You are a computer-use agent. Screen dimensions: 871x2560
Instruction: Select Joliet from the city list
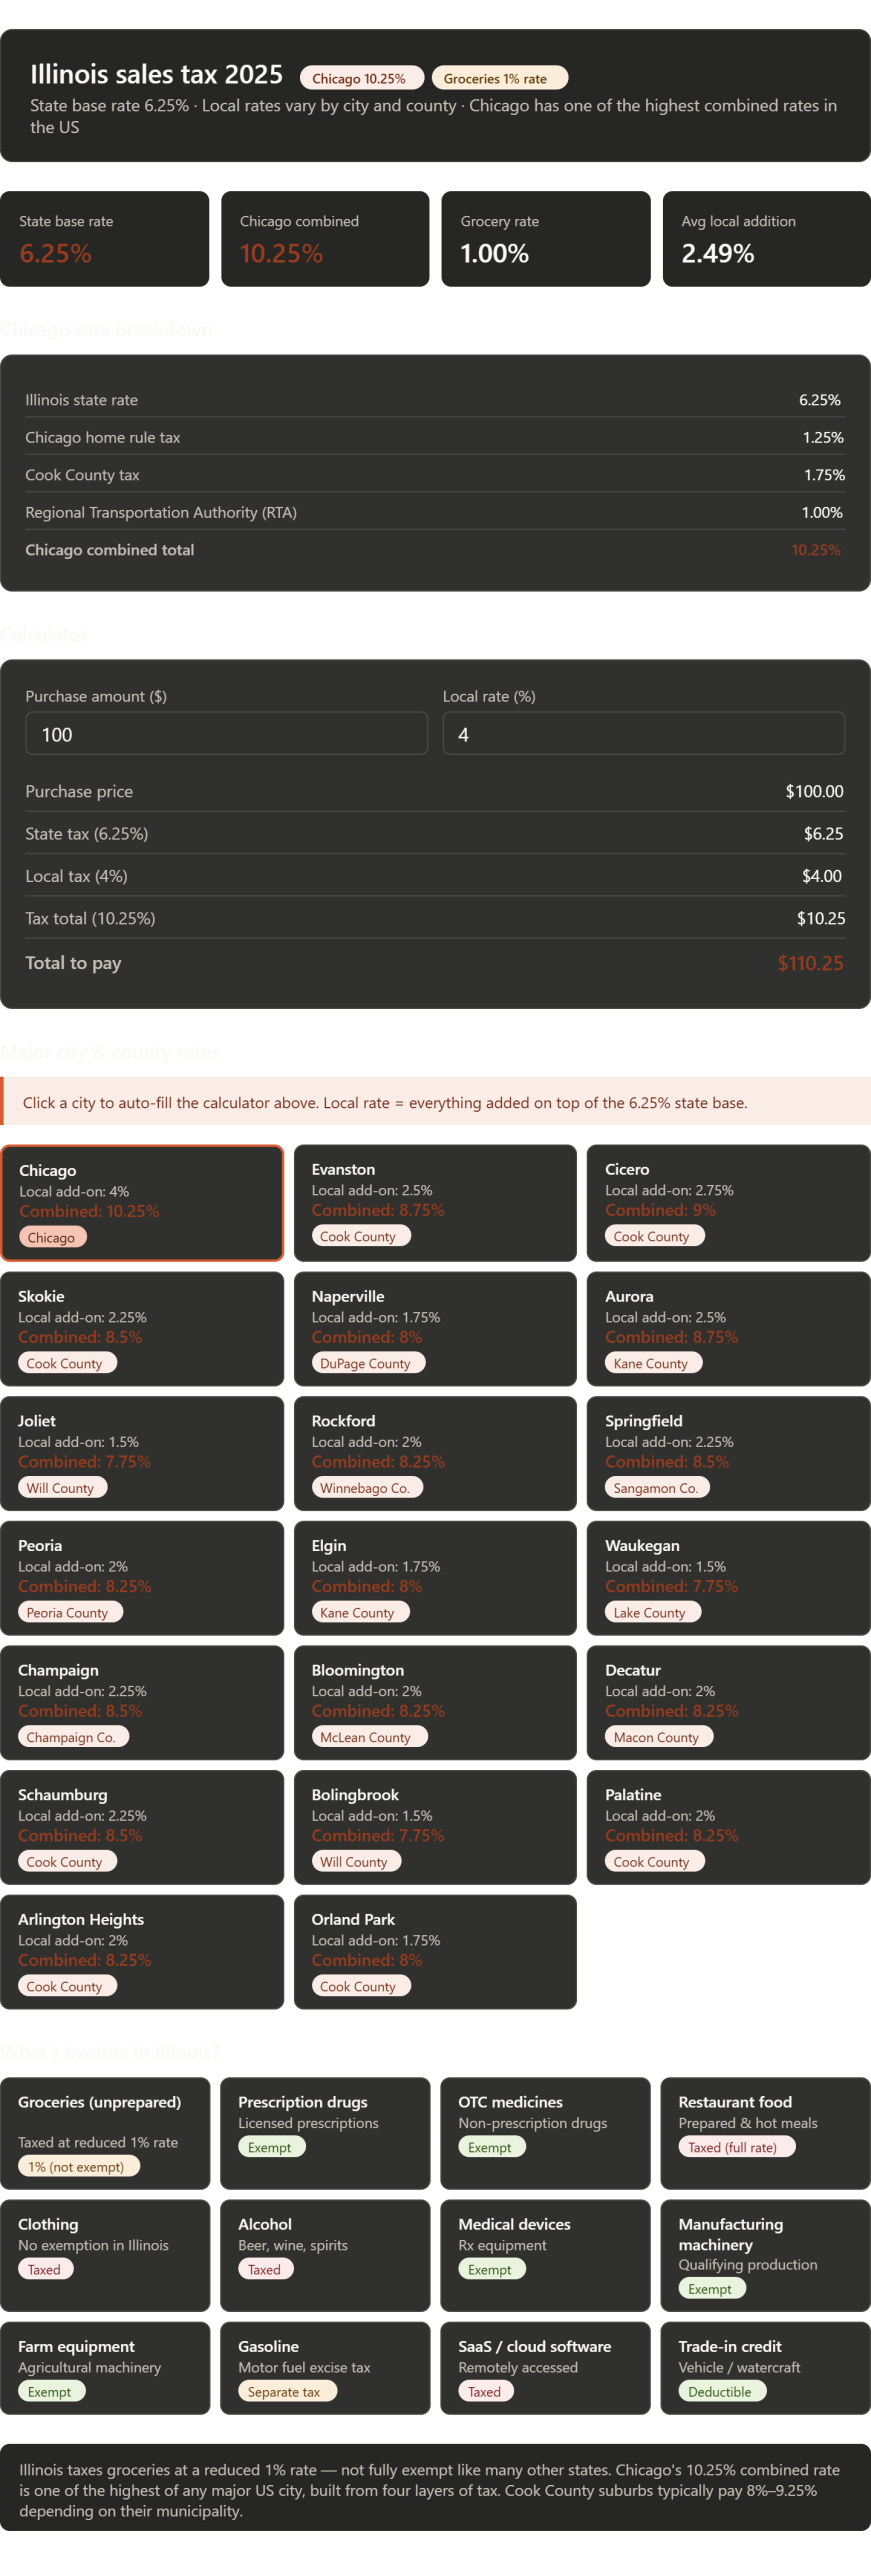[142, 1453]
